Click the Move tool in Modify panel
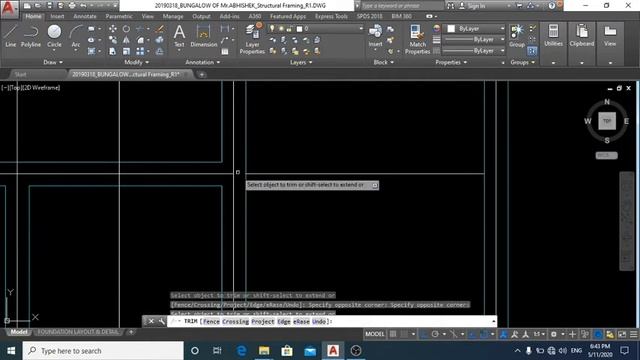The width and height of the screenshot is (640, 360). (x=113, y=29)
